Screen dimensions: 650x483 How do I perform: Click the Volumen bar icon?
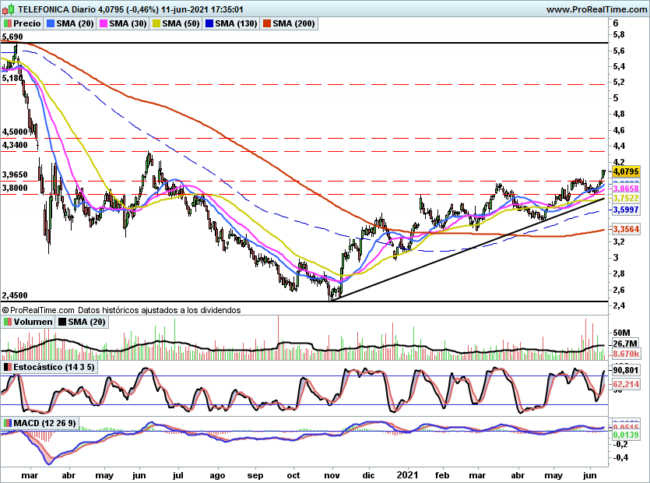[x=7, y=322]
